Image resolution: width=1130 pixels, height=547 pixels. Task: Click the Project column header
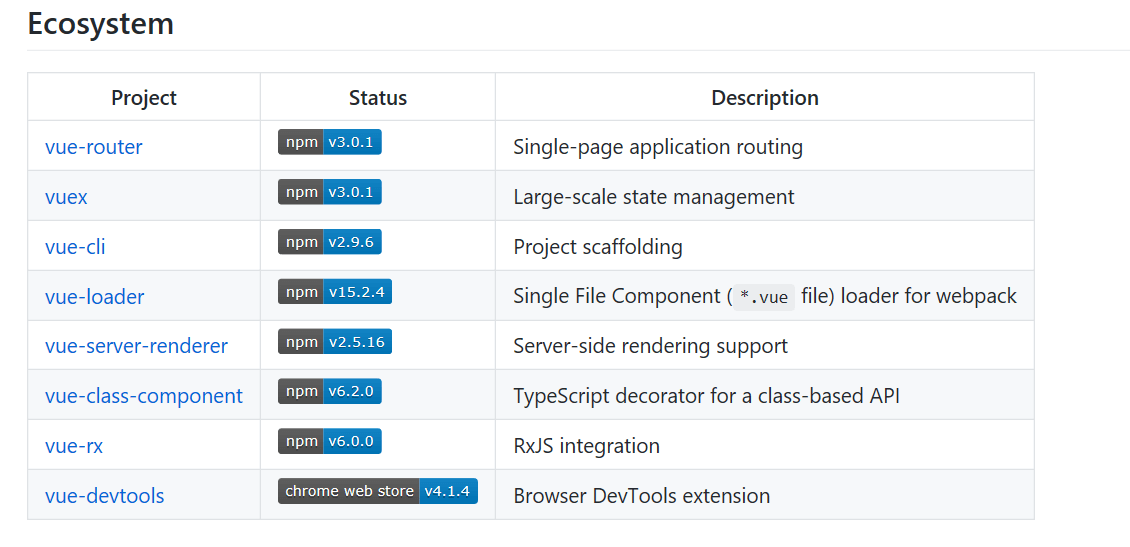pos(144,98)
